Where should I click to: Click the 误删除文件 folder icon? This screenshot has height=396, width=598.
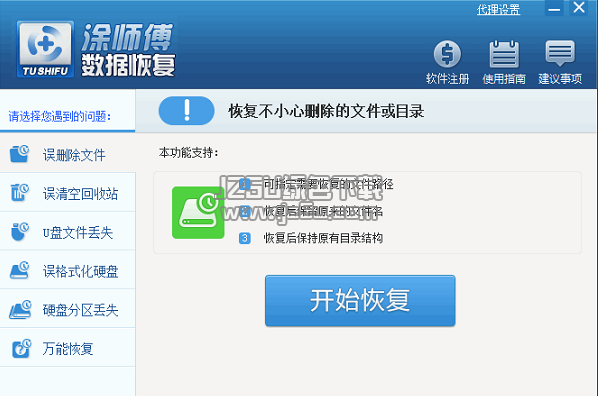pos(19,154)
